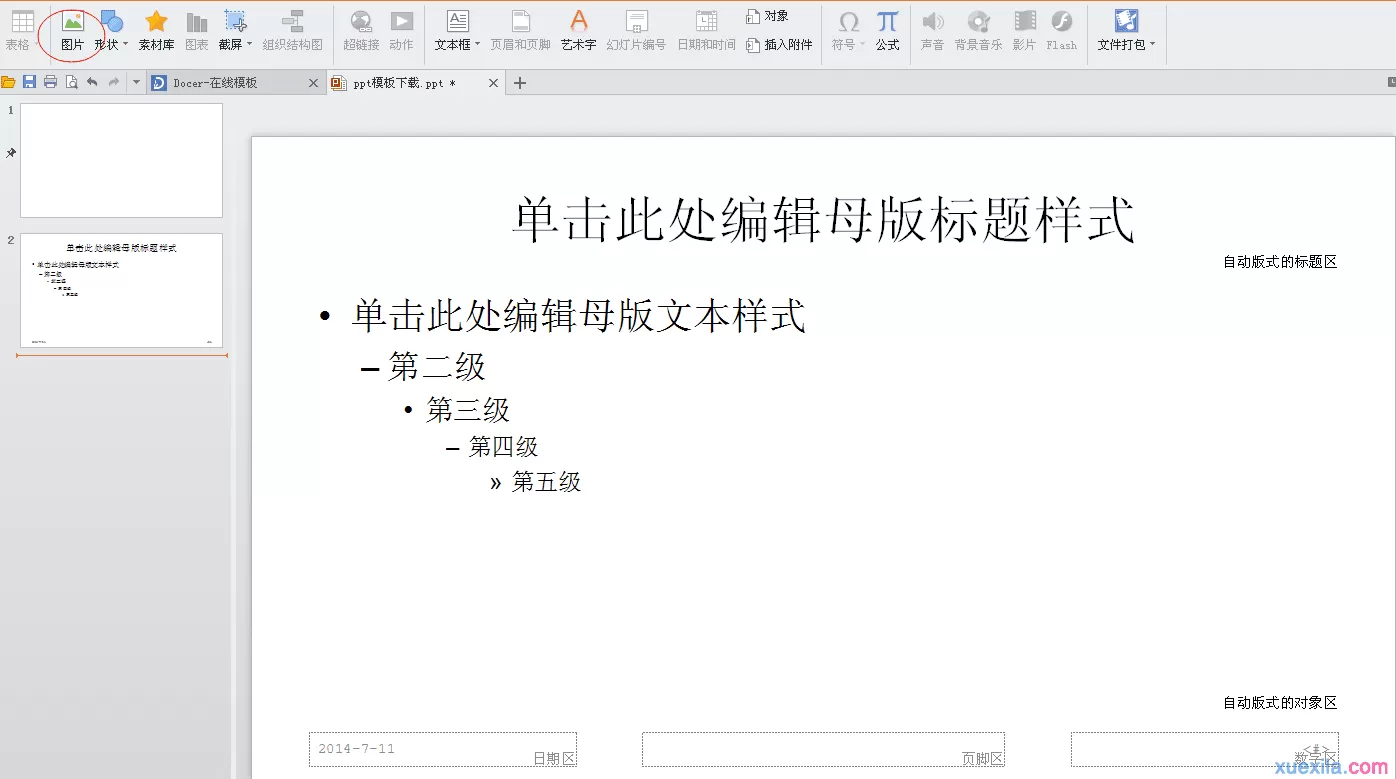
Task: Insert a chart with 图表
Action: click(197, 30)
